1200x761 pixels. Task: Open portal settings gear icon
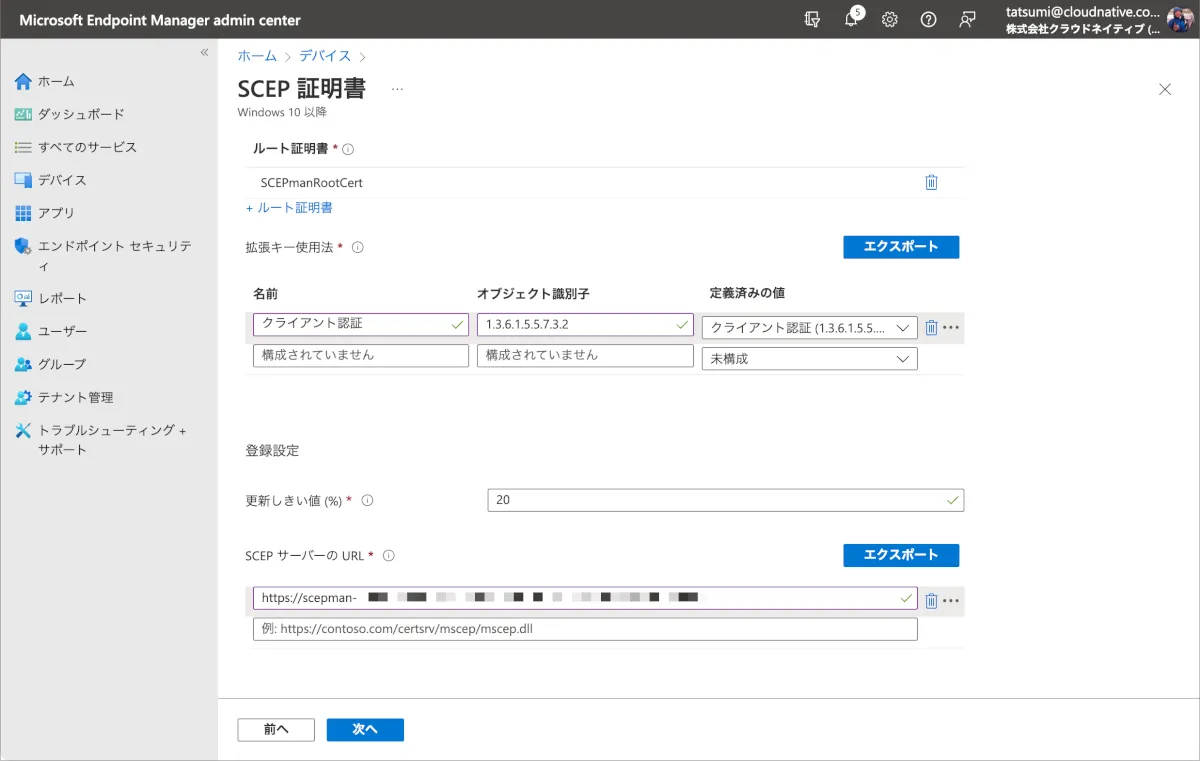pyautogui.click(x=889, y=19)
